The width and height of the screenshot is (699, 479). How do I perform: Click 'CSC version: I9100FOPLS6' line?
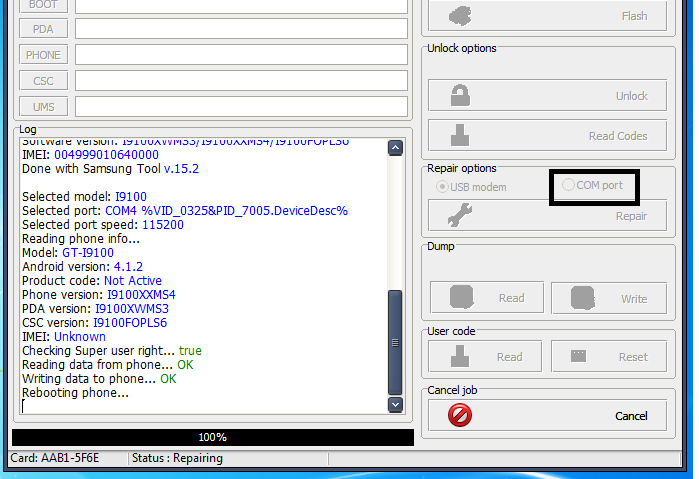point(95,323)
